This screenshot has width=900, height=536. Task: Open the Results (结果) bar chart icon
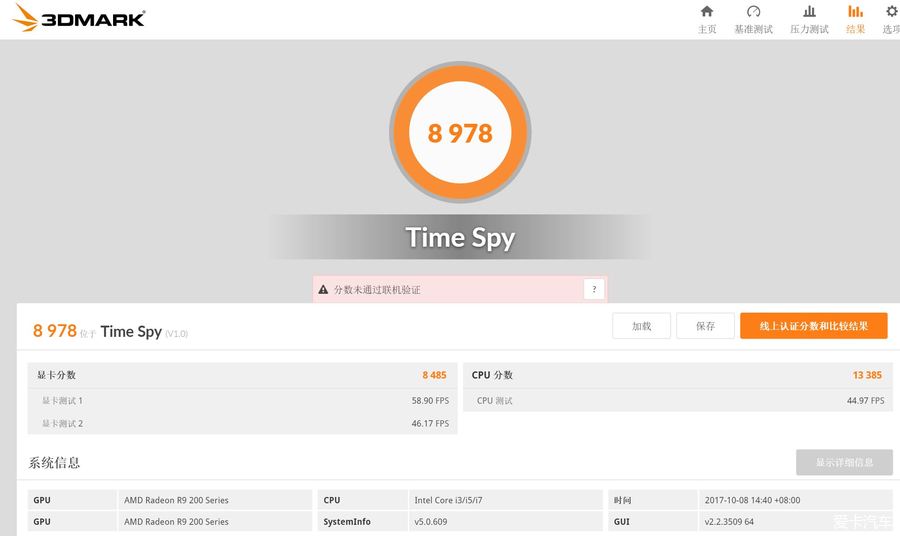tap(855, 11)
